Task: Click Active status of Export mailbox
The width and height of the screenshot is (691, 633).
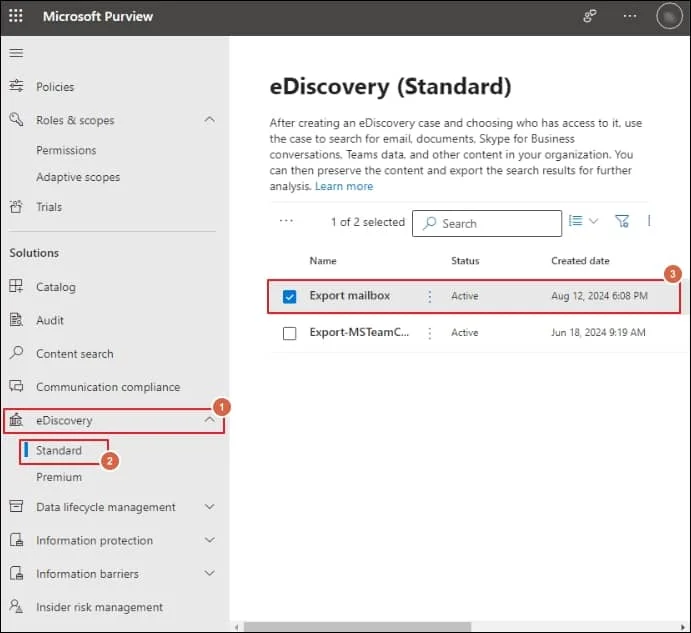Action: pyautogui.click(x=464, y=296)
